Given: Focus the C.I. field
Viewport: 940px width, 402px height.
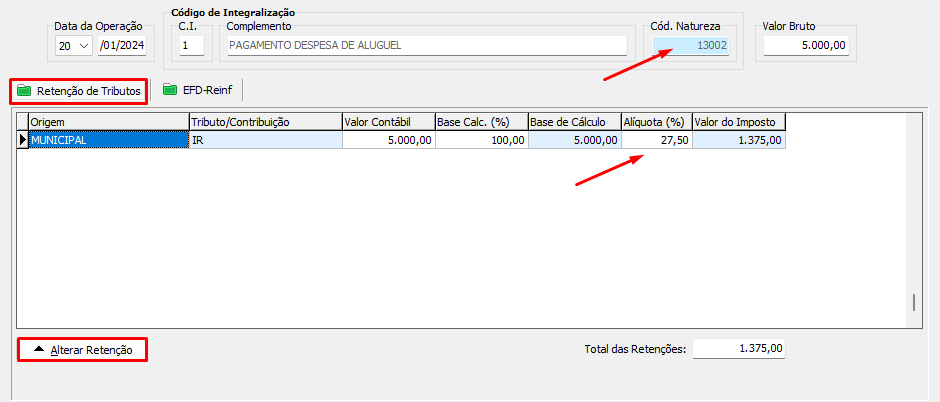Looking at the screenshot, I should [x=191, y=45].
